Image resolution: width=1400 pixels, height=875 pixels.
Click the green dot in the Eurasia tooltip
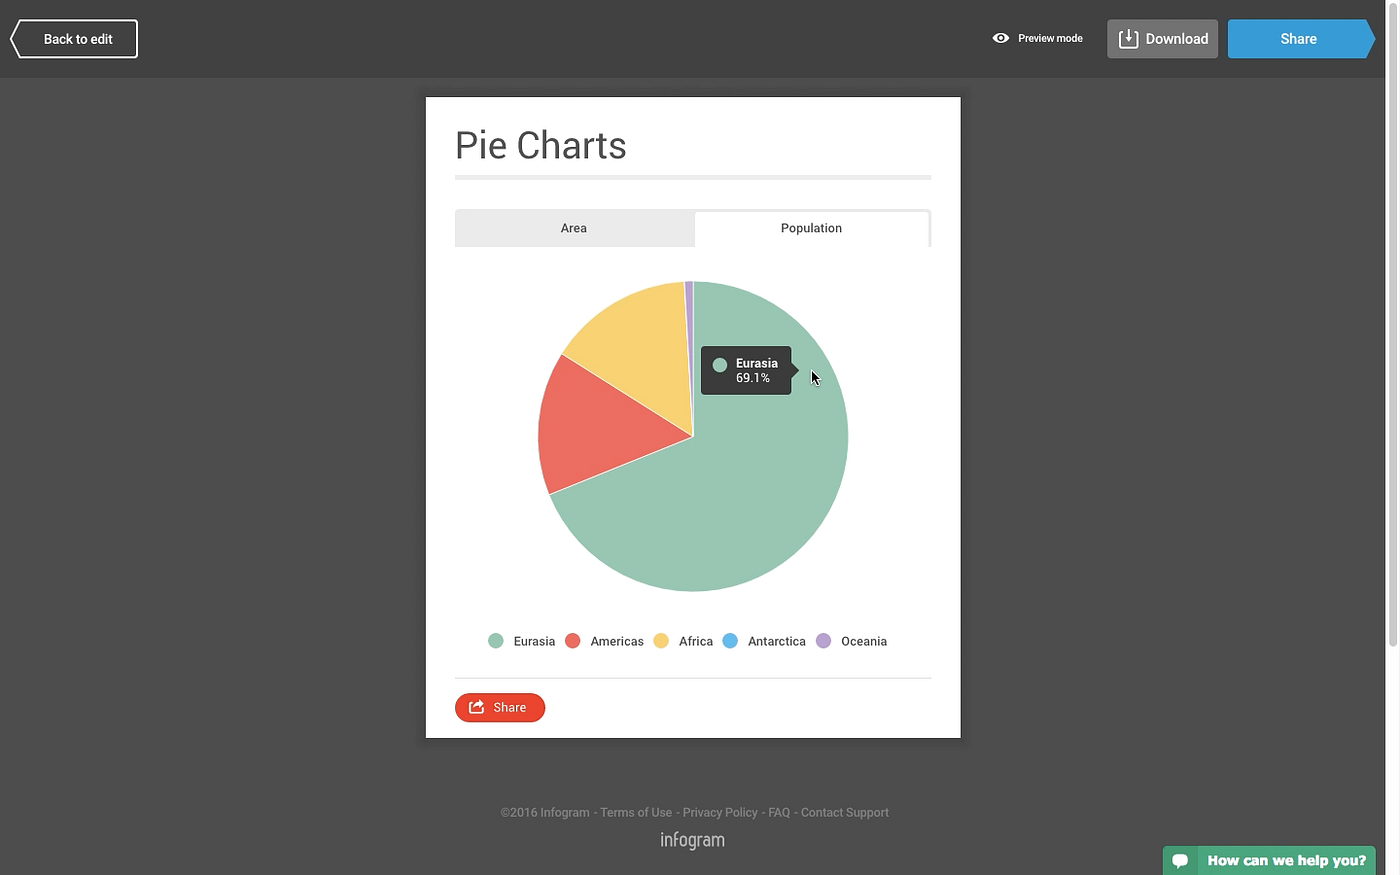pos(719,365)
